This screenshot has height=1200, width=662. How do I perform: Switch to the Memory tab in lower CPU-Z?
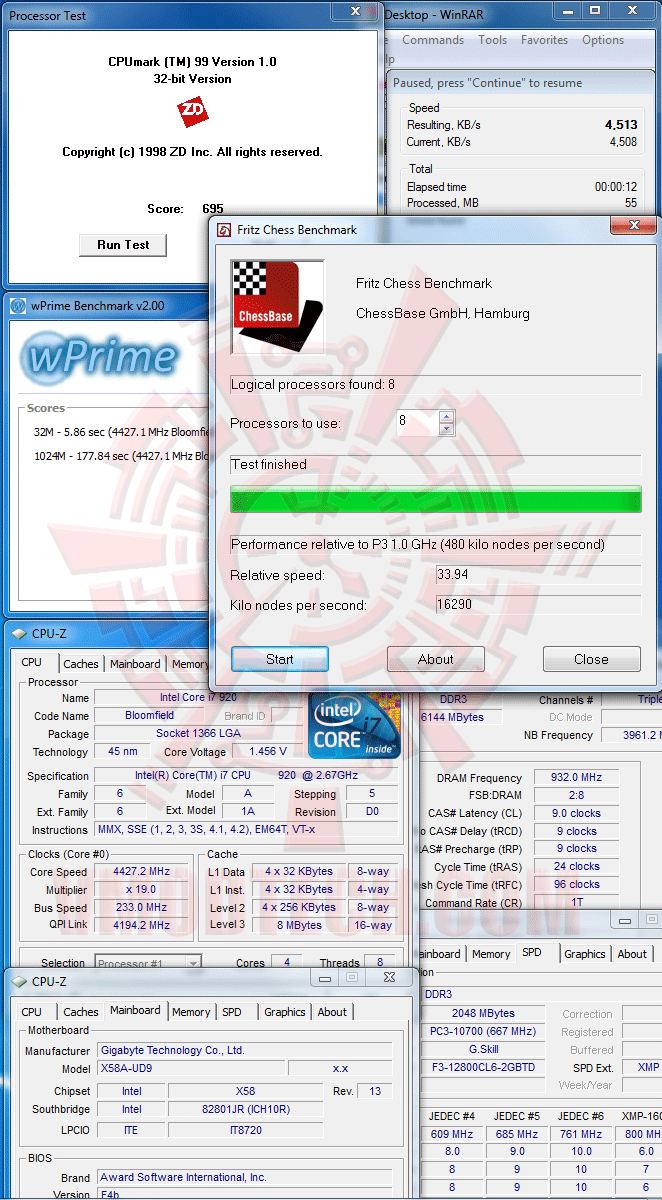tap(191, 1012)
